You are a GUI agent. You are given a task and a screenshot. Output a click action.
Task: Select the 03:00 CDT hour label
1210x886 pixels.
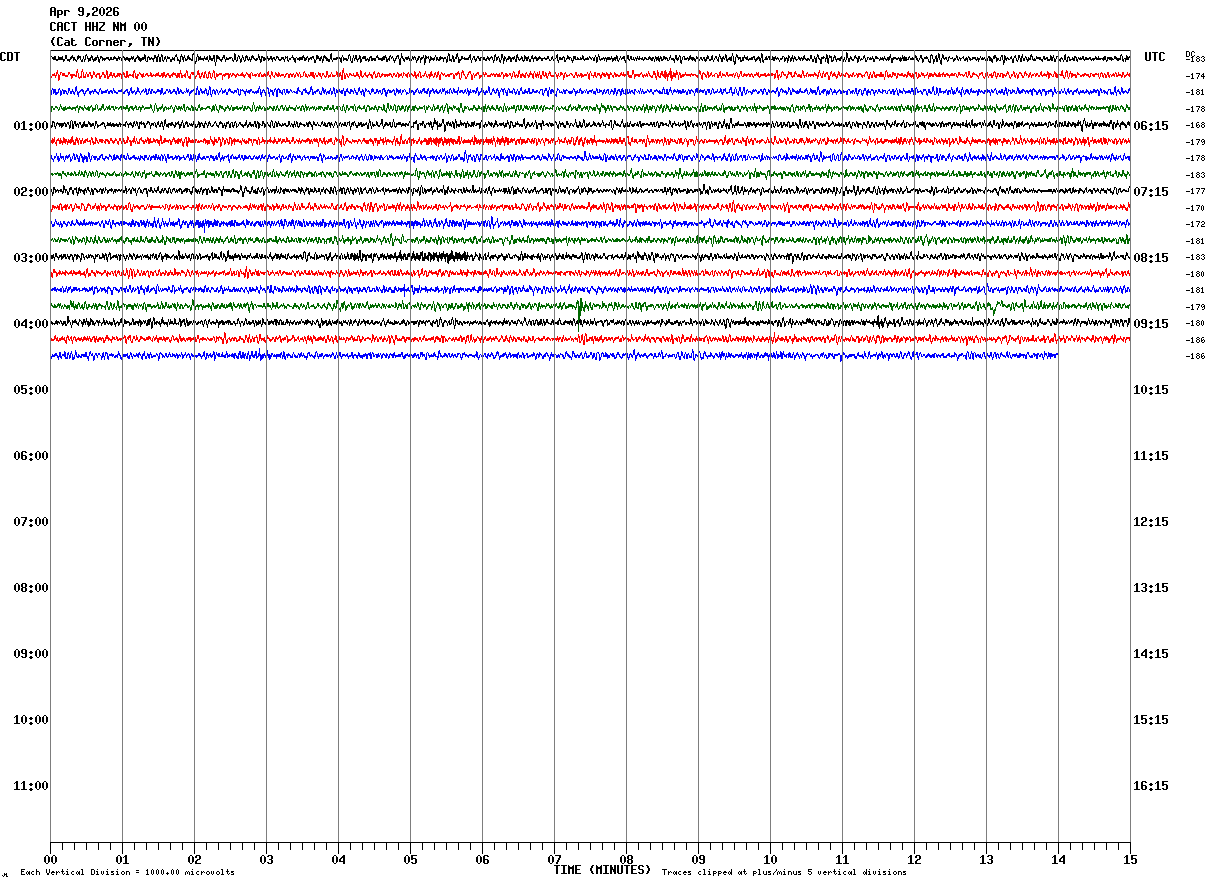(x=31, y=258)
